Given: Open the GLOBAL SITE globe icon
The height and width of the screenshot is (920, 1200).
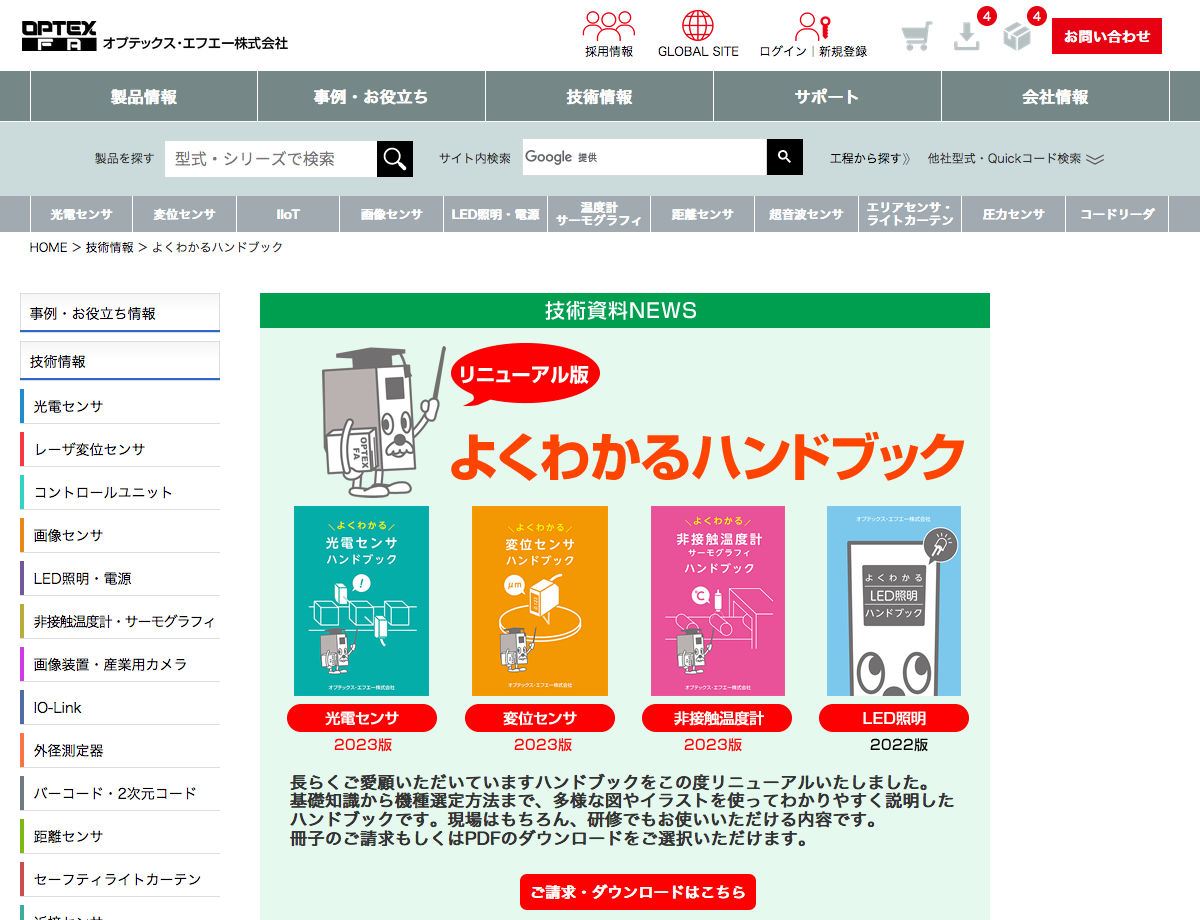Looking at the screenshot, I should tap(698, 26).
